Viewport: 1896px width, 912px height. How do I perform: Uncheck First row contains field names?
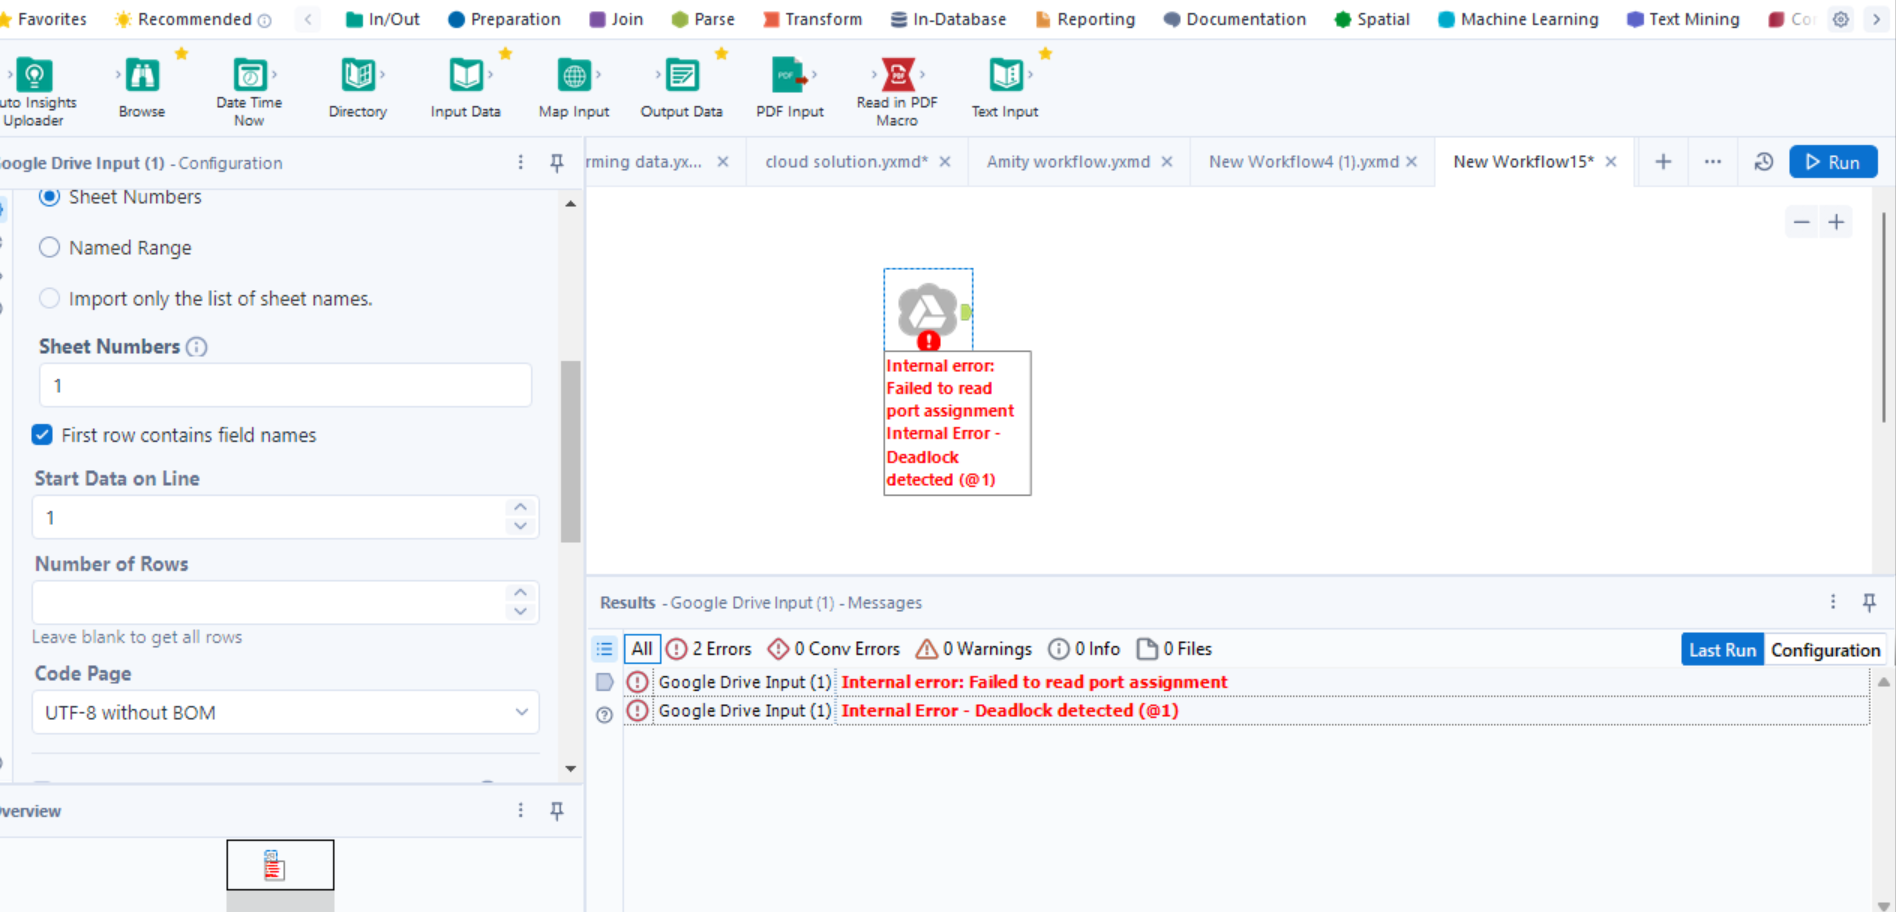pos(42,434)
